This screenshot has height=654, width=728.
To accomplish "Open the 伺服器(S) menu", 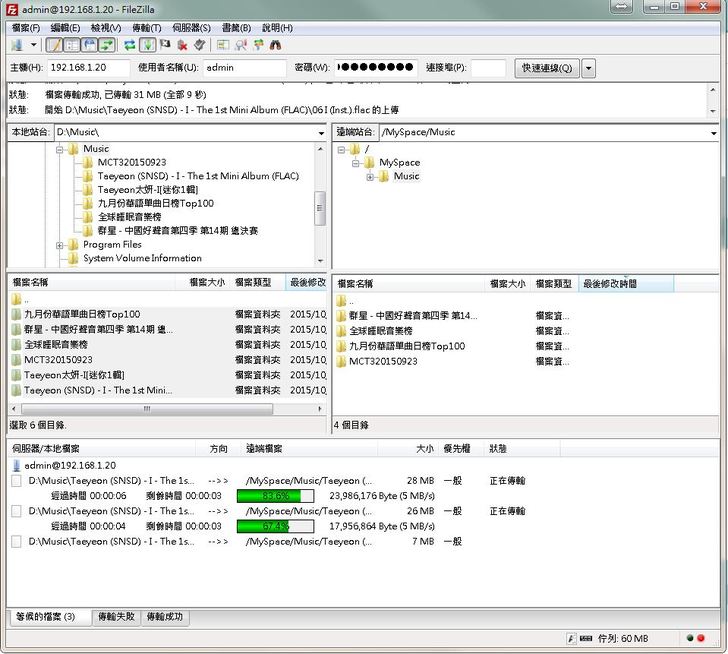I will point(189,27).
